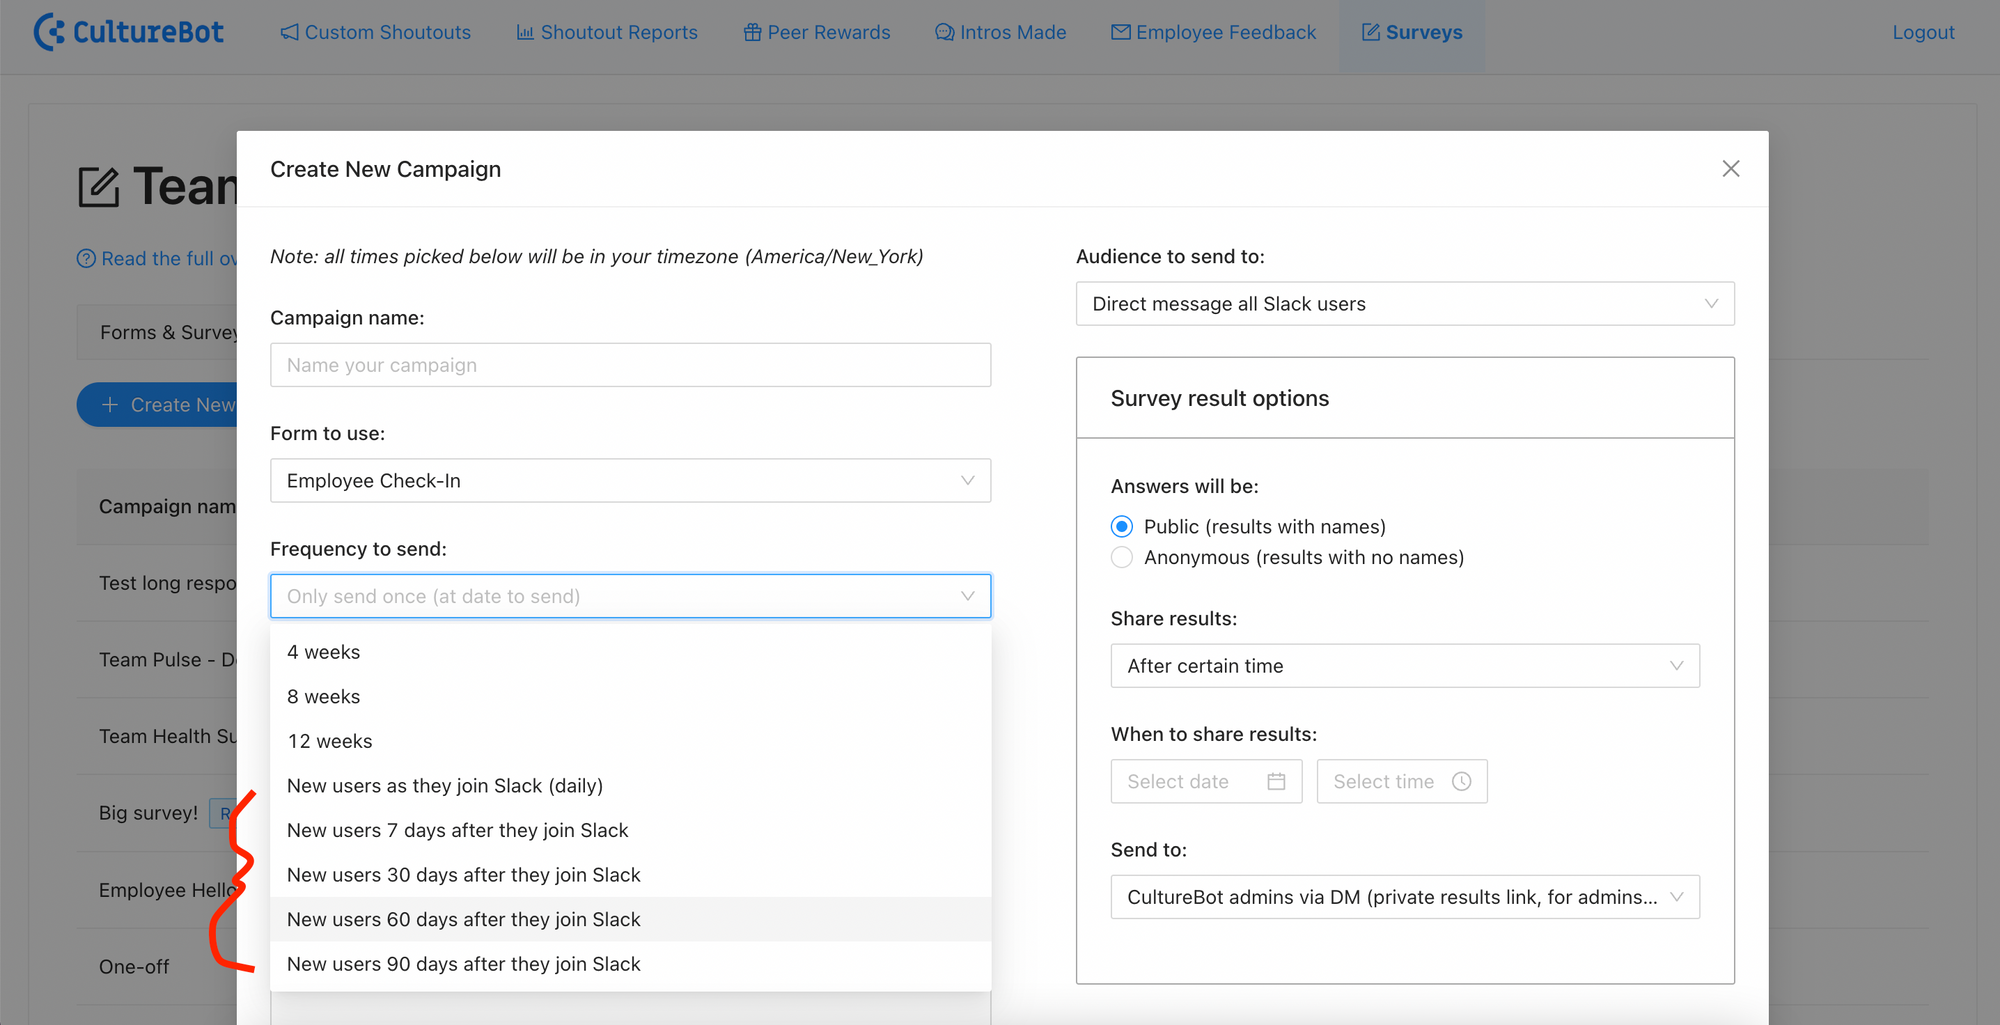
Task: Click the CultureBot logo
Action: coord(128,32)
